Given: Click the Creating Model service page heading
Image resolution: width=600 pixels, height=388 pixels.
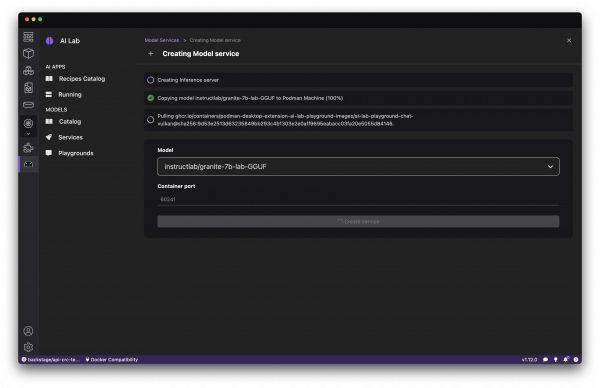Looking at the screenshot, I should point(201,54).
